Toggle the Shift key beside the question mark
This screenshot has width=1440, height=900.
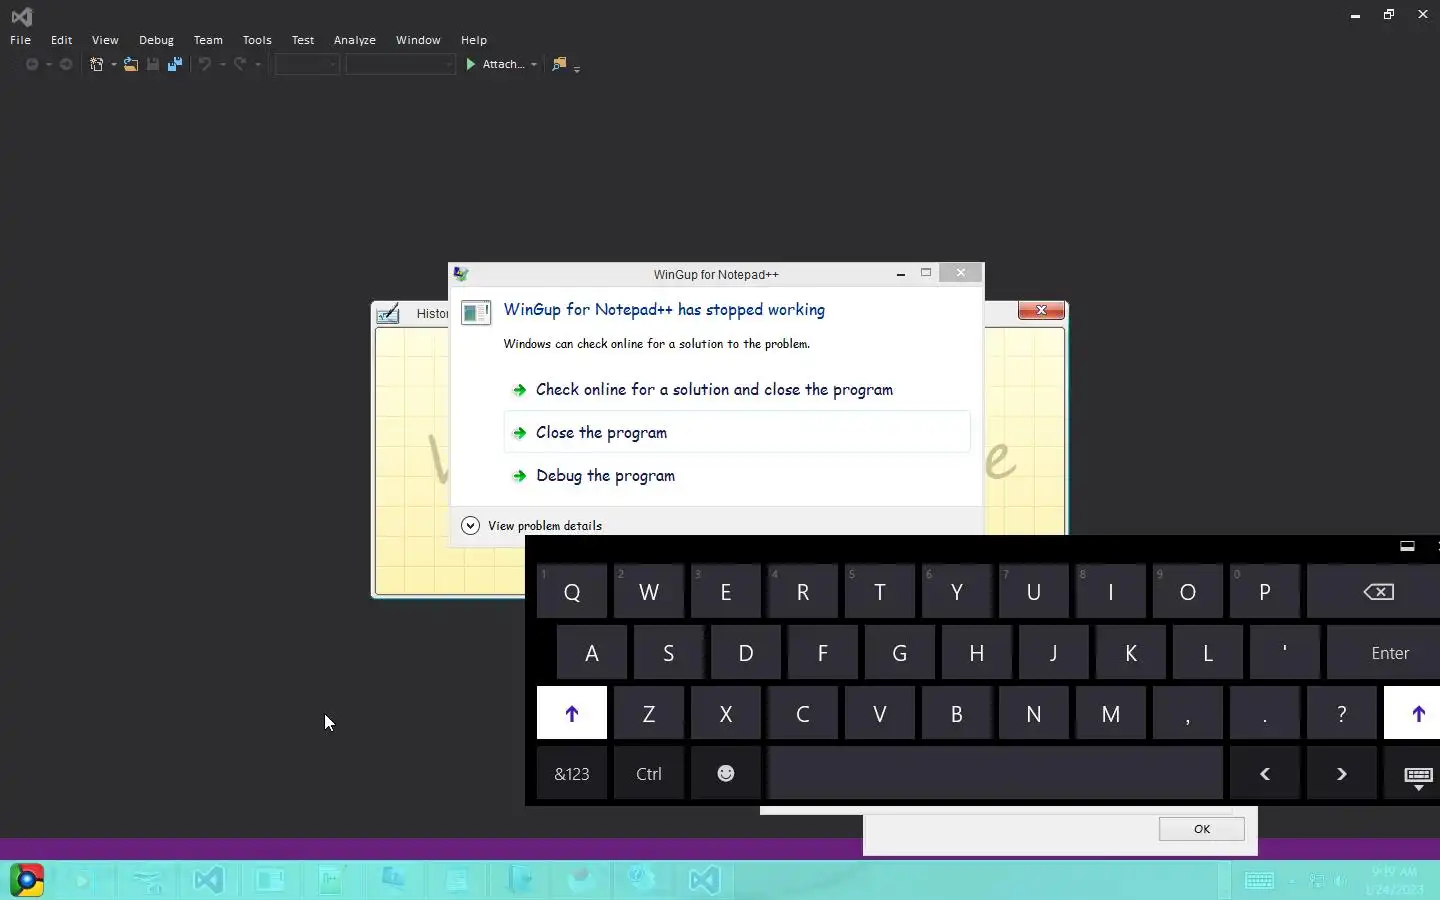(x=1412, y=713)
